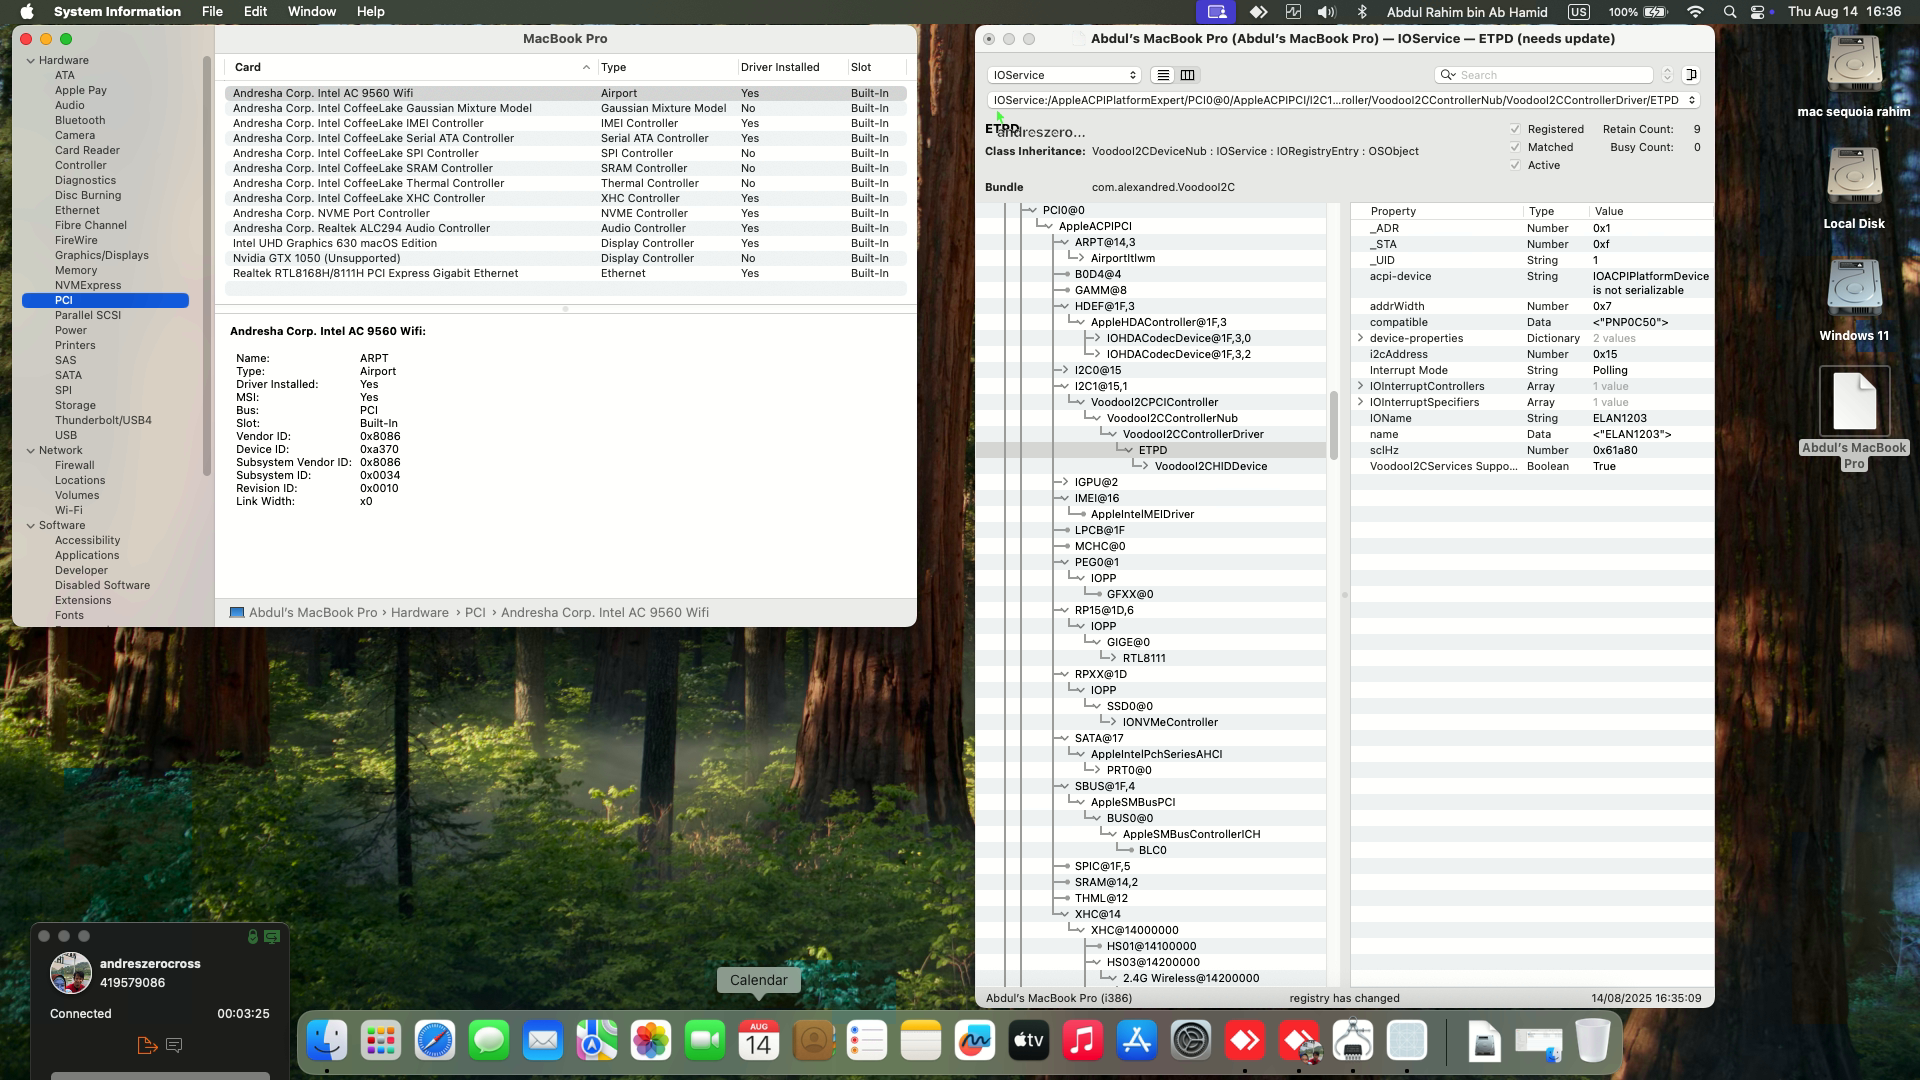Open Freeform from the Dock
The height and width of the screenshot is (1080, 1920).
pos(975,1041)
